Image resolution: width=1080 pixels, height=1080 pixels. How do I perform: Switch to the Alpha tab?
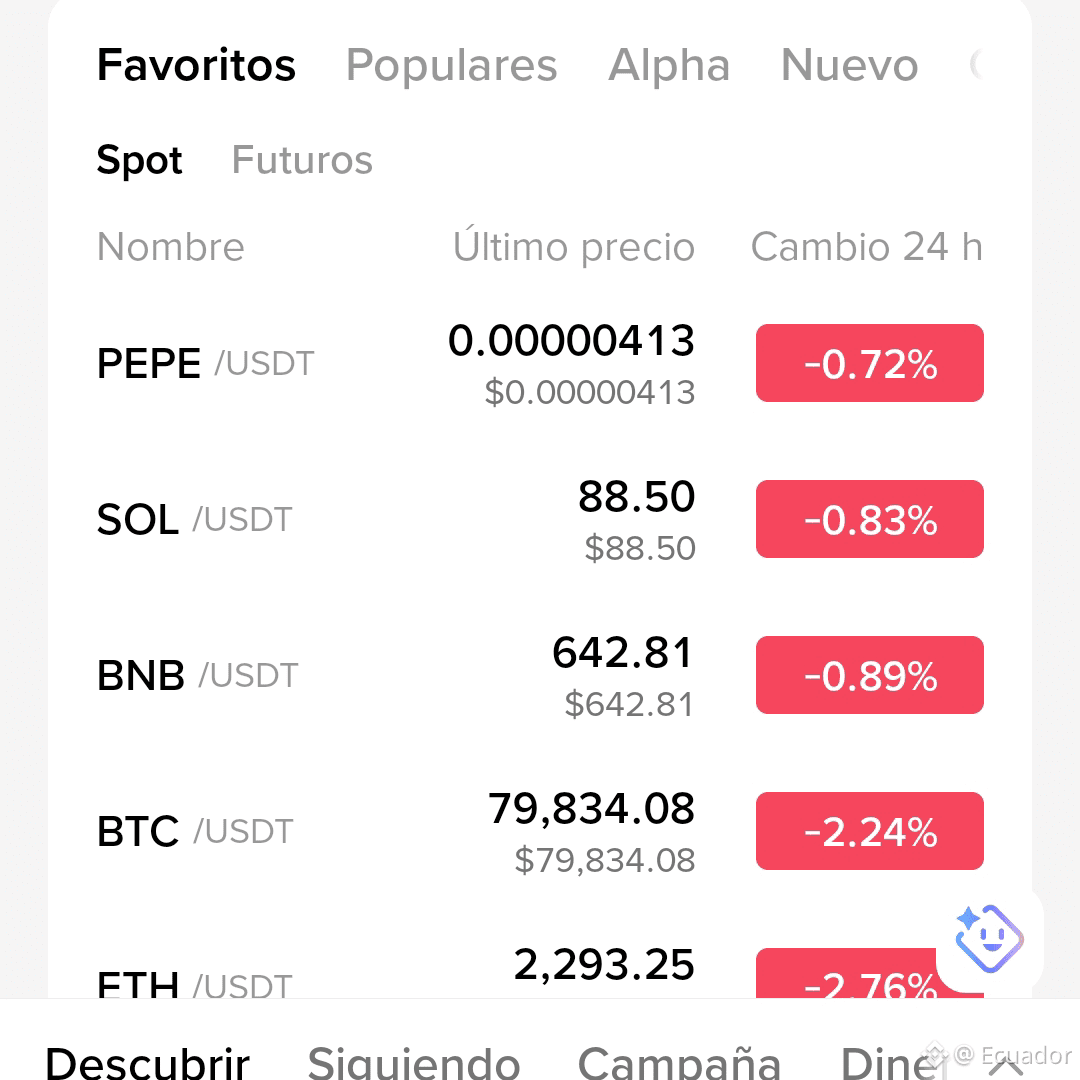pyautogui.click(x=669, y=65)
